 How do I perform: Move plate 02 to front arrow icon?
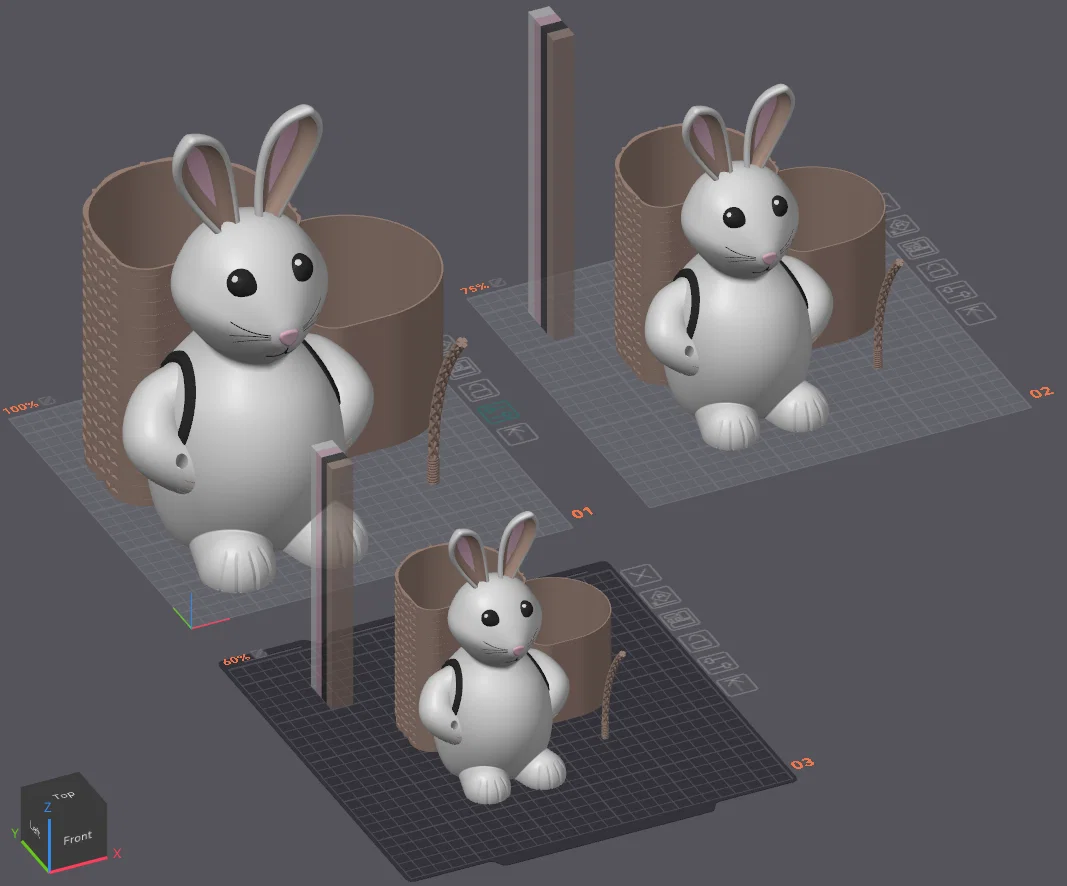click(976, 313)
